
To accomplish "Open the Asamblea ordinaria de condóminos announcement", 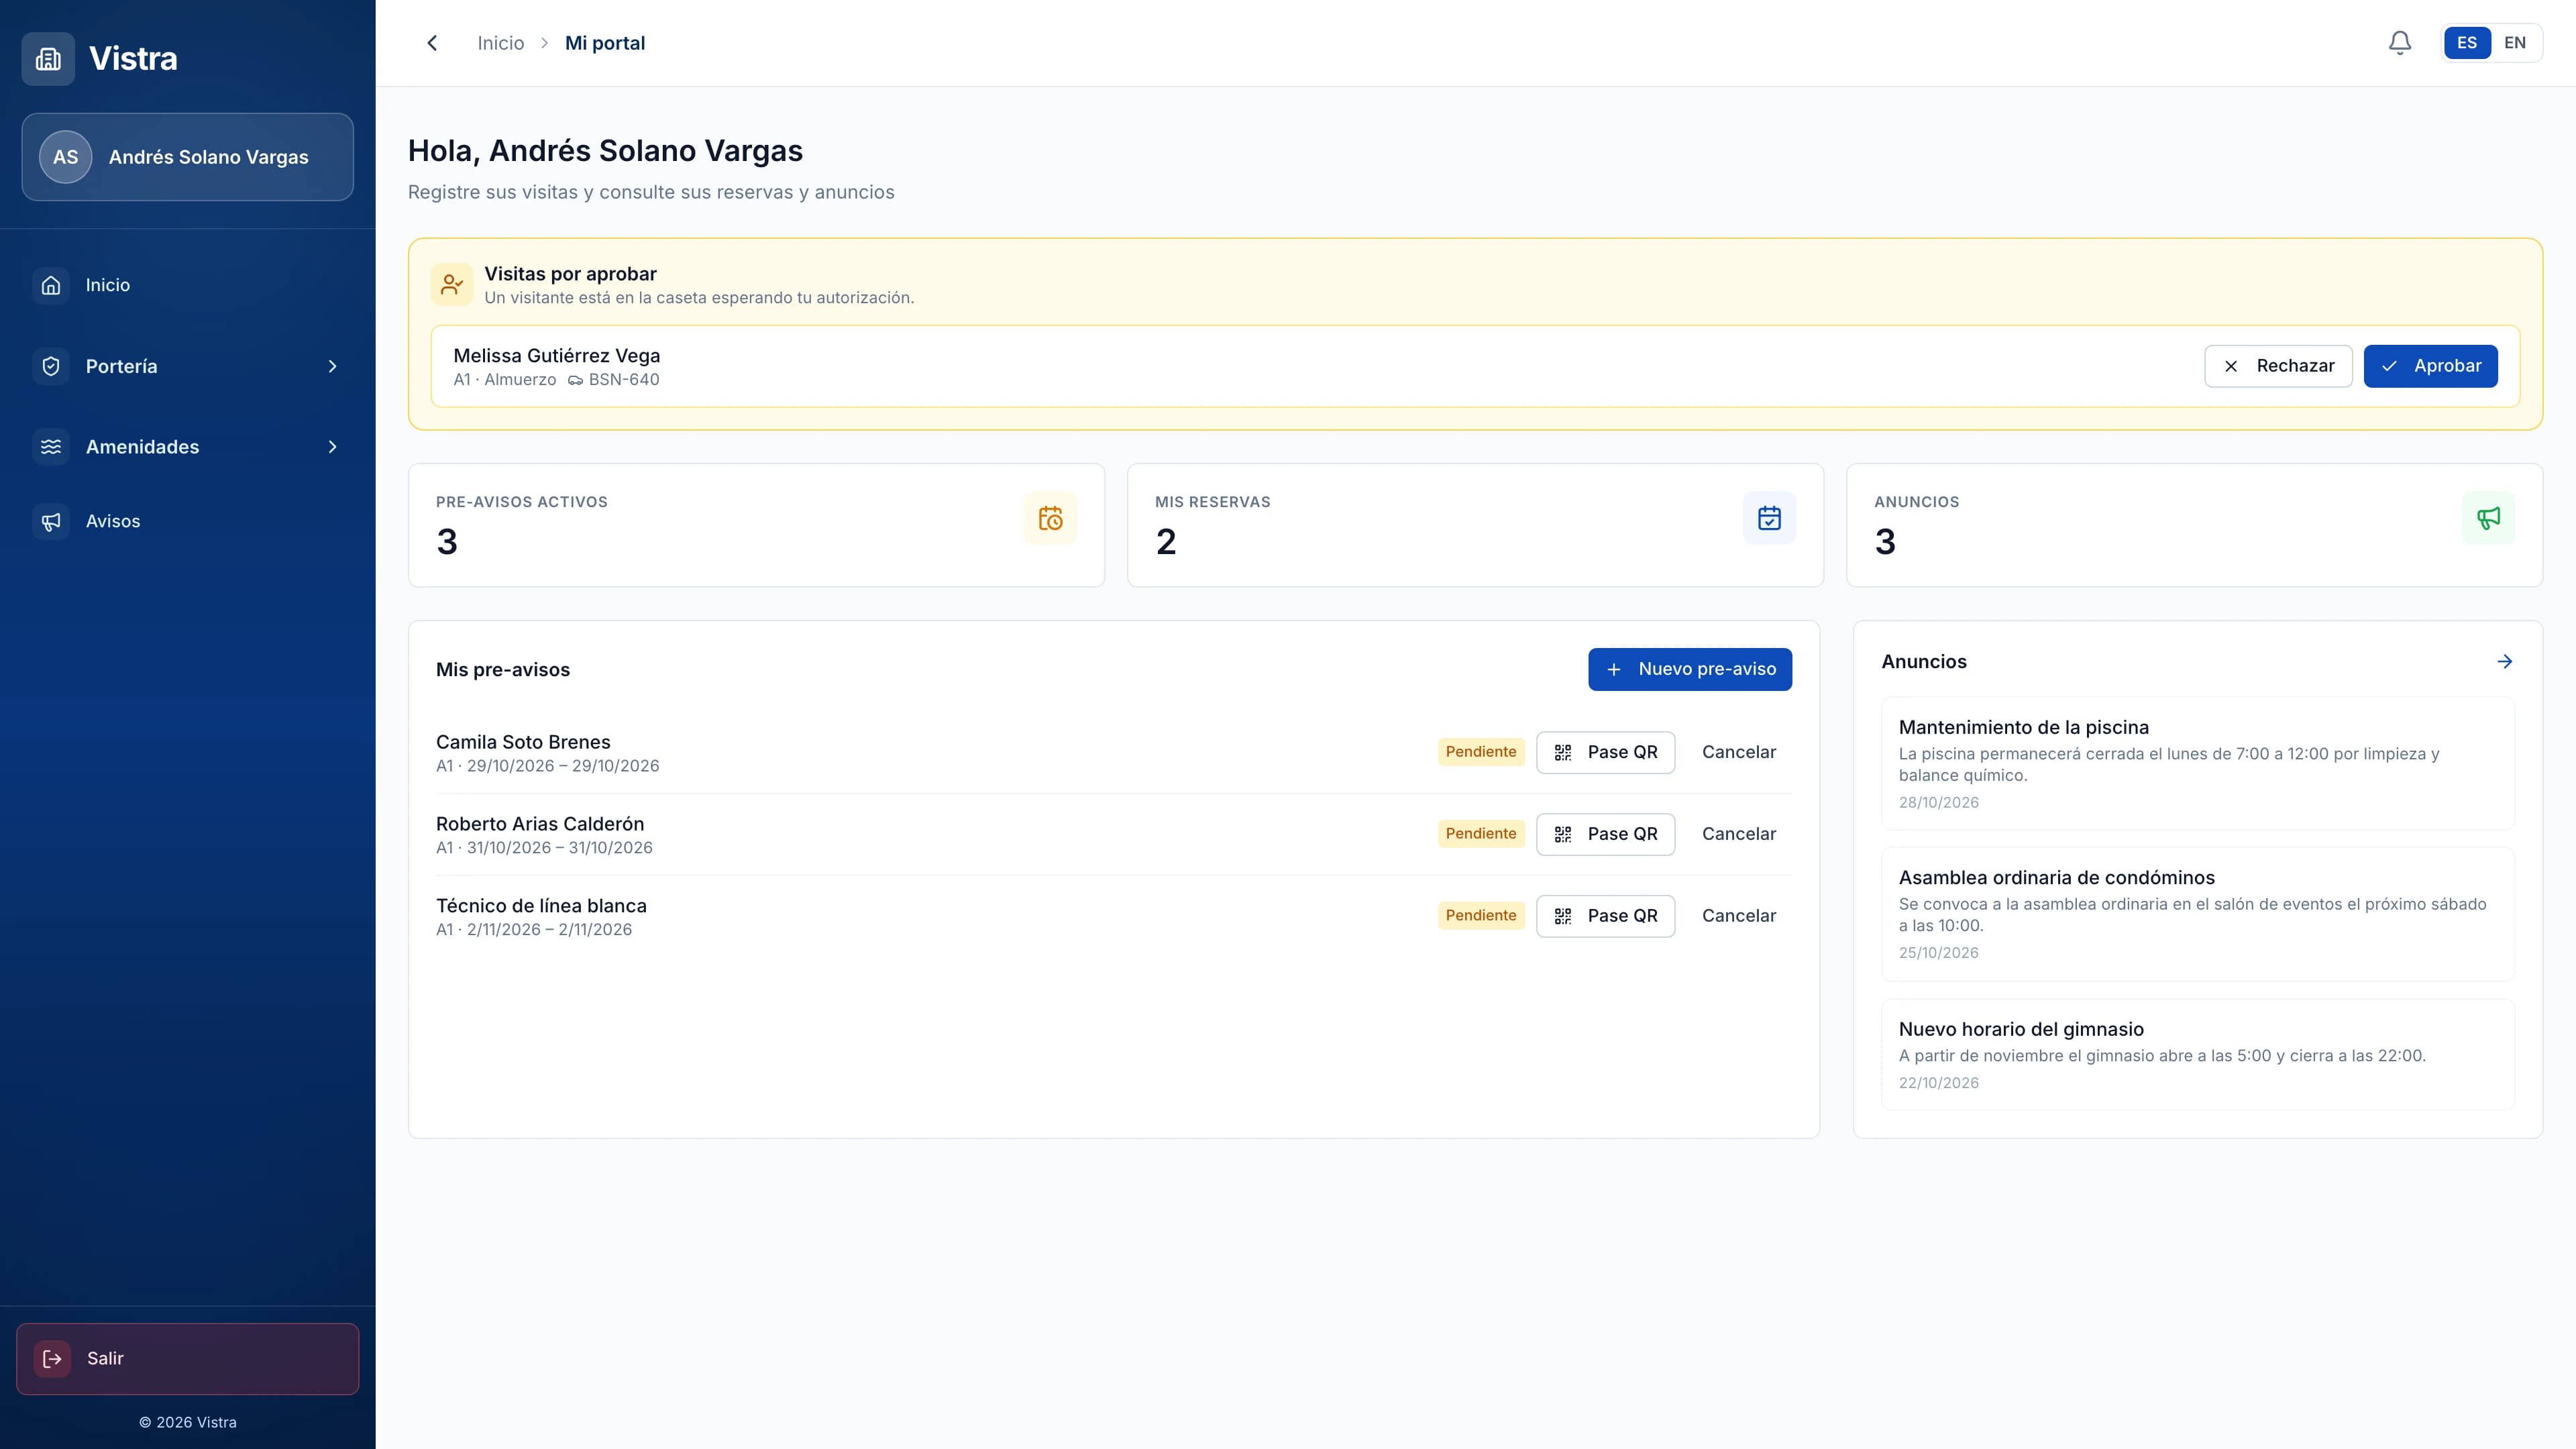I will tap(2197, 914).
